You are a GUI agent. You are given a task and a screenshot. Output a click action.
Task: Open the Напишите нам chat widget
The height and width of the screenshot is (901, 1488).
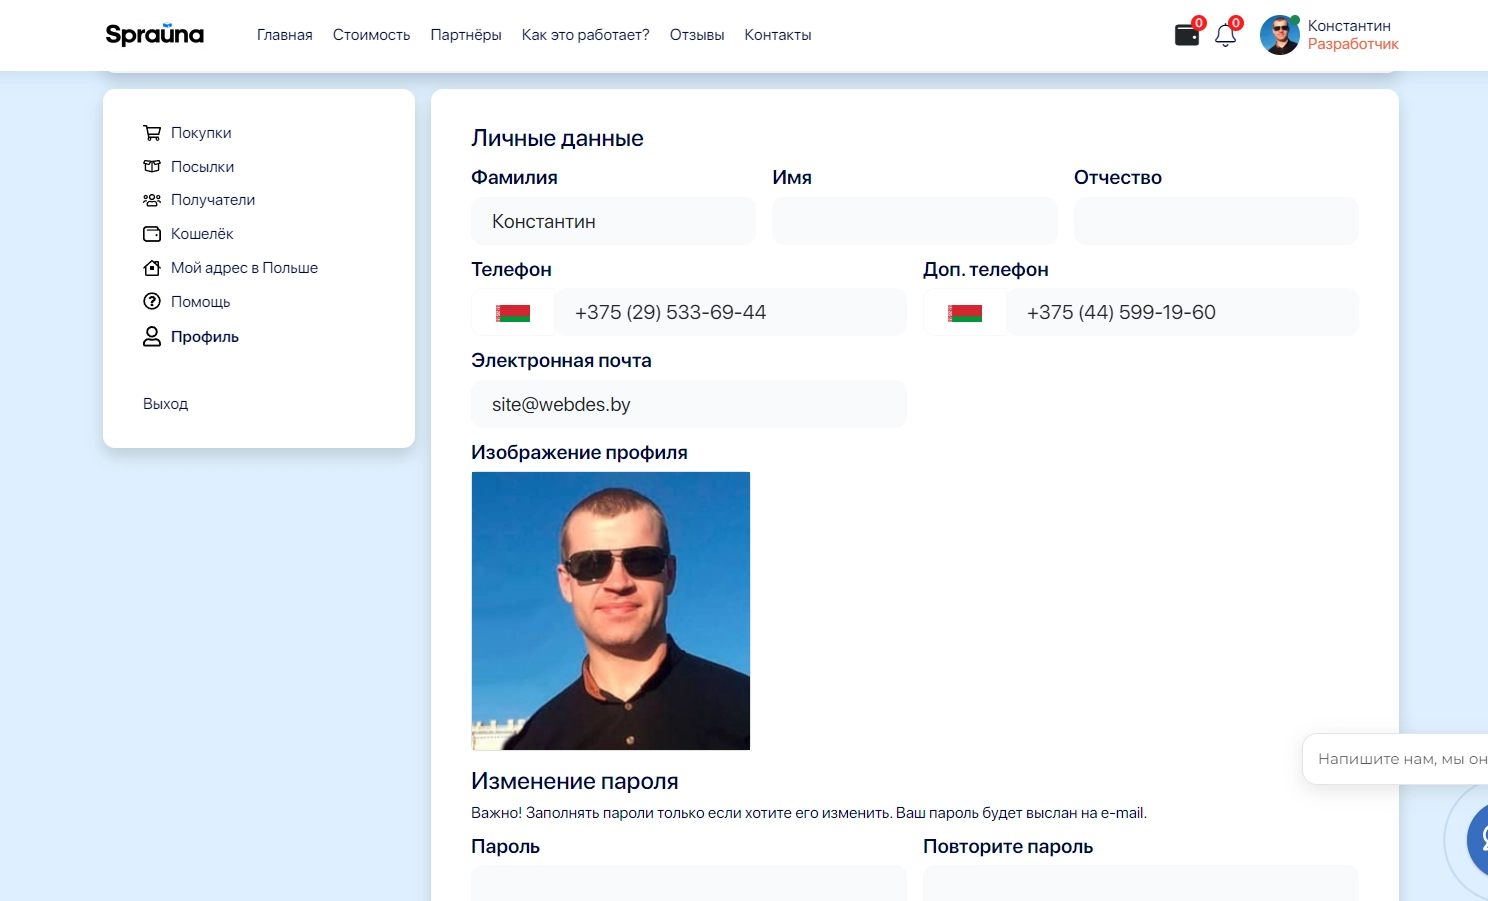1400,759
